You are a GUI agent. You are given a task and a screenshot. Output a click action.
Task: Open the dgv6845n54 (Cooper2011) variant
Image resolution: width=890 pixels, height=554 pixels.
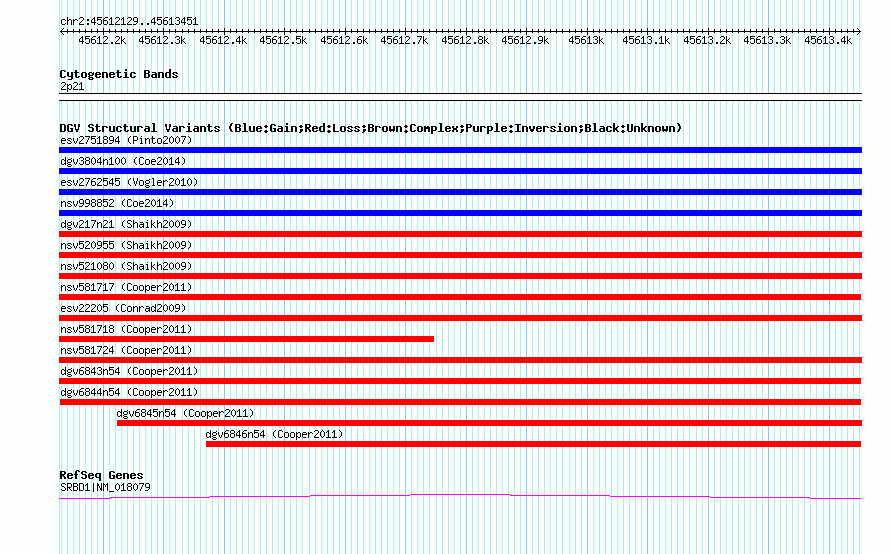pyautogui.click(x=185, y=413)
